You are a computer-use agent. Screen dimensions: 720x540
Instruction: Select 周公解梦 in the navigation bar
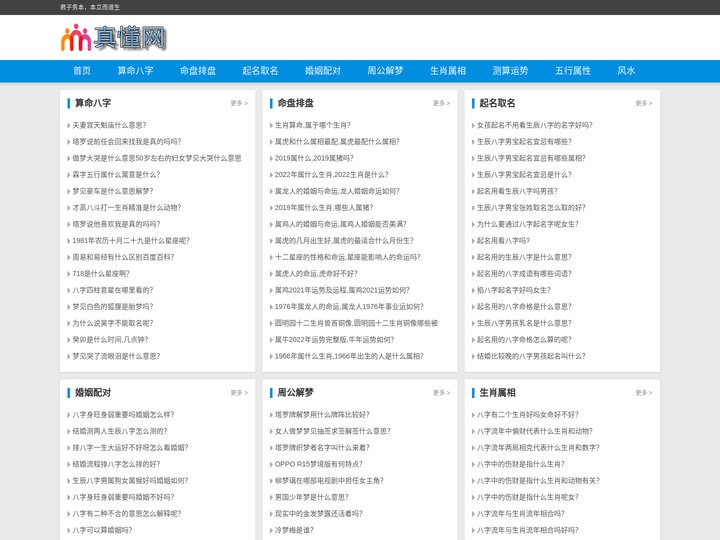[x=385, y=71]
